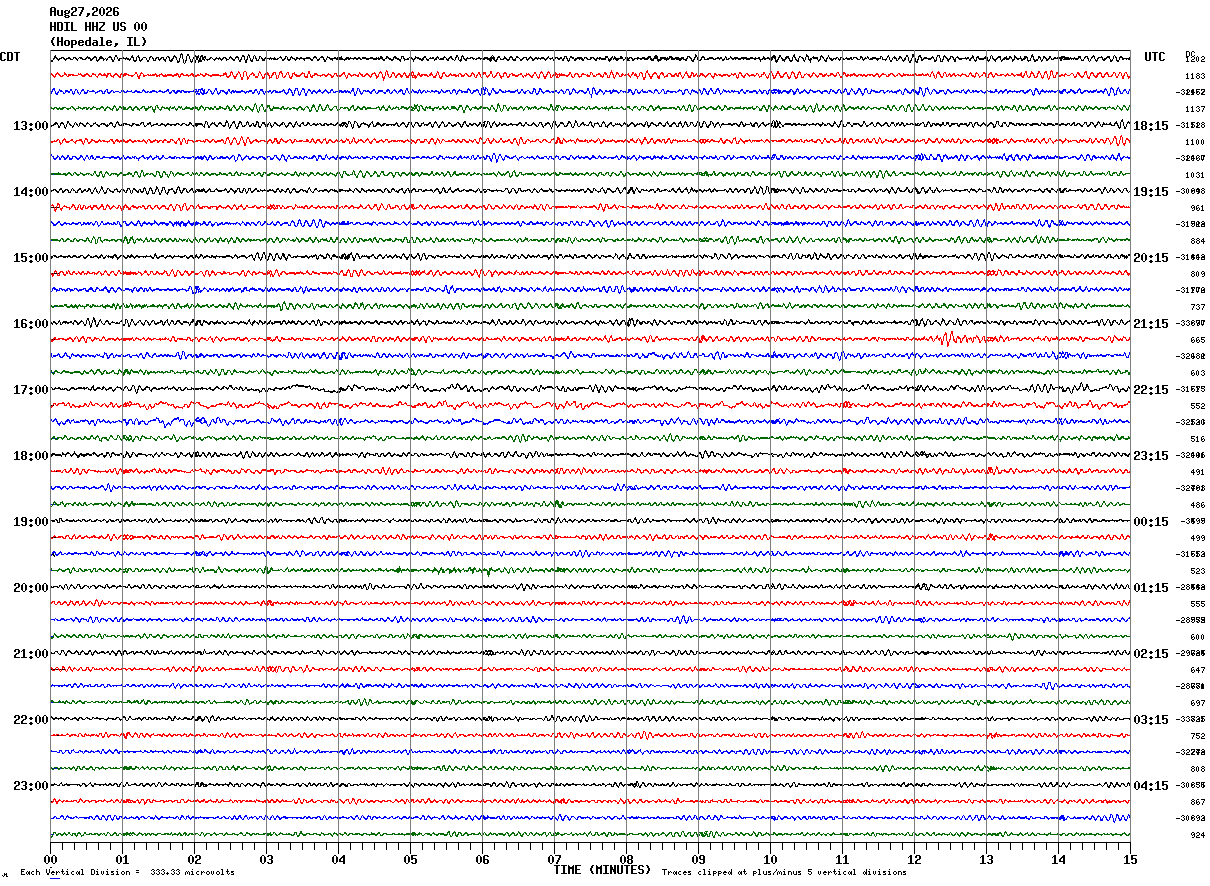Click the 20:00 CDT row label

[x=30, y=588]
